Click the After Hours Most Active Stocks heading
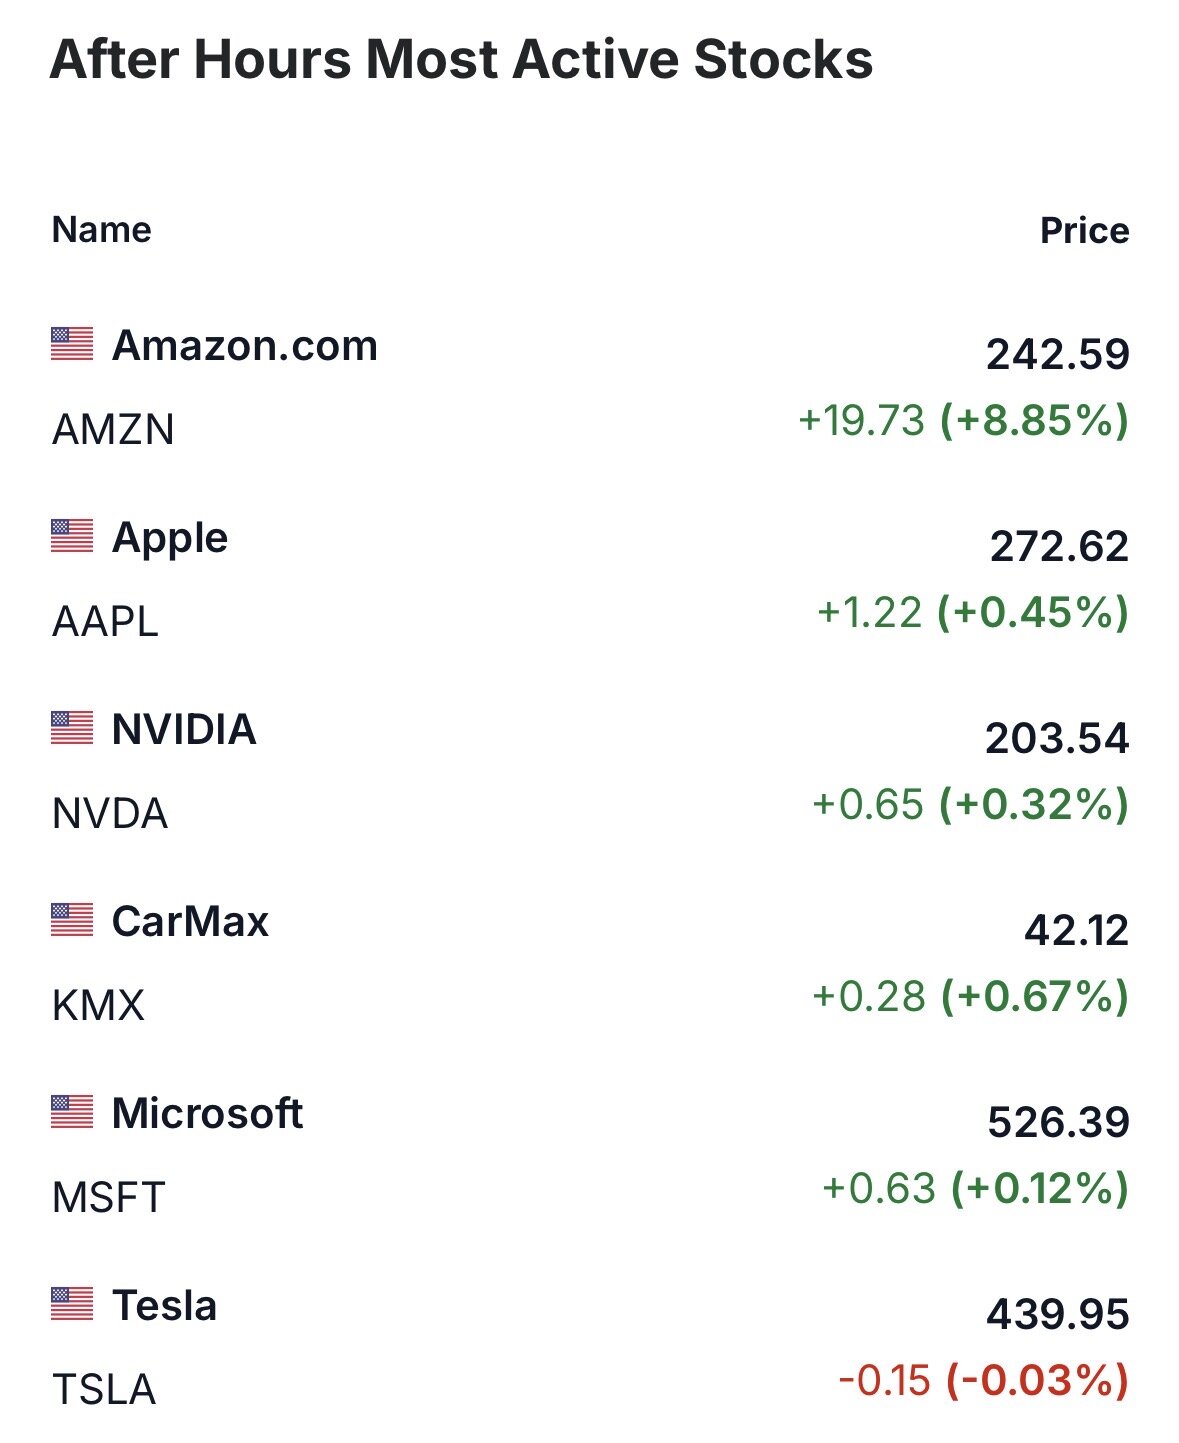The width and height of the screenshot is (1179, 1443). [461, 60]
